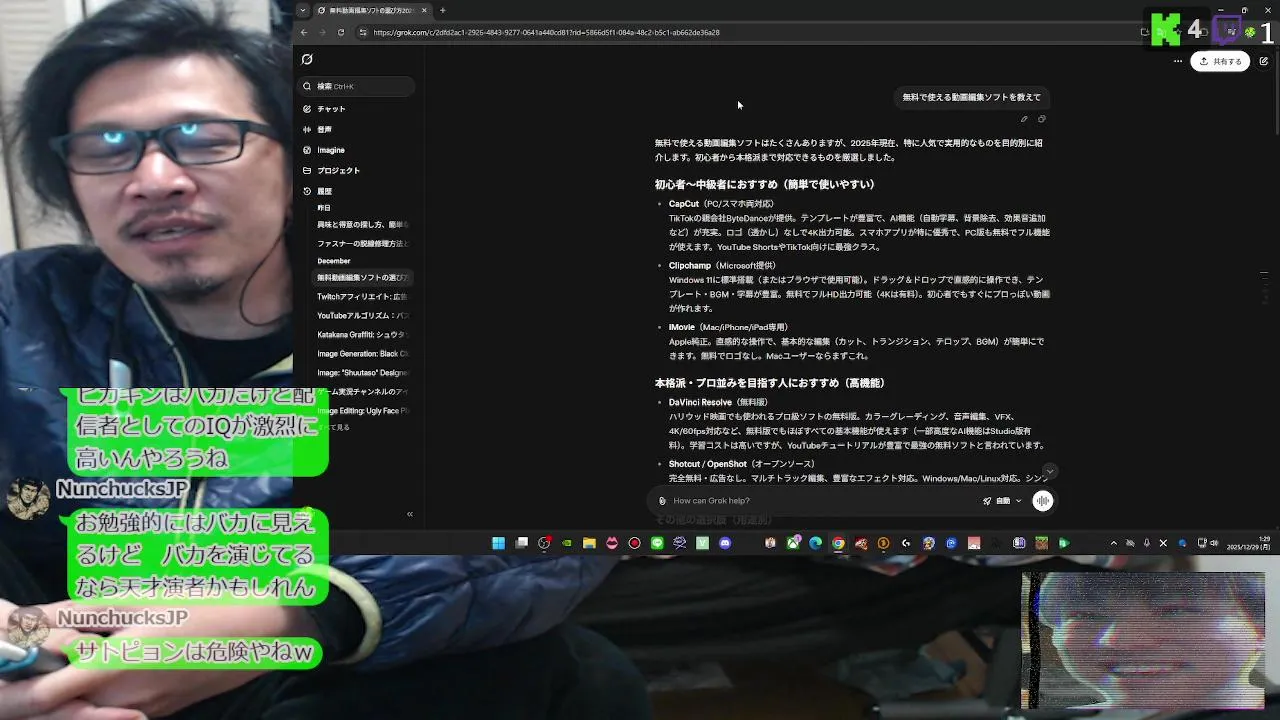Open the three-dots more options menu
1280x720 pixels.
coord(1177,61)
